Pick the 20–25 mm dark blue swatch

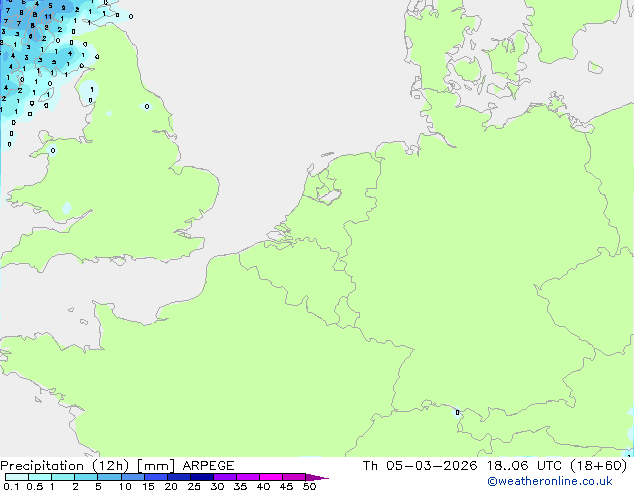click(x=179, y=477)
